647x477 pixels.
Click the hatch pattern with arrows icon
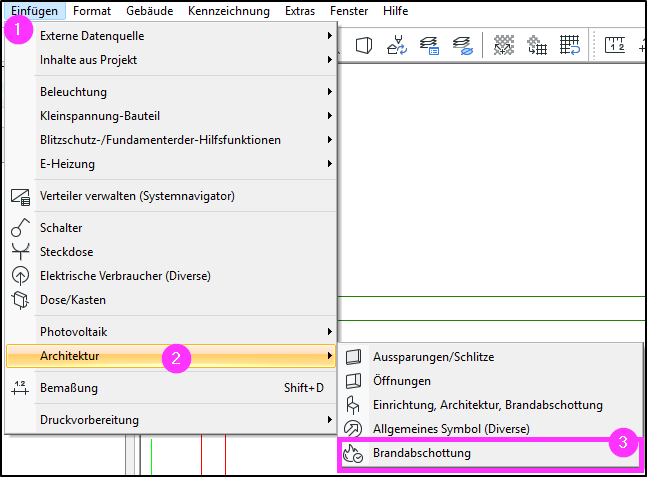pyautogui.click(x=504, y=45)
